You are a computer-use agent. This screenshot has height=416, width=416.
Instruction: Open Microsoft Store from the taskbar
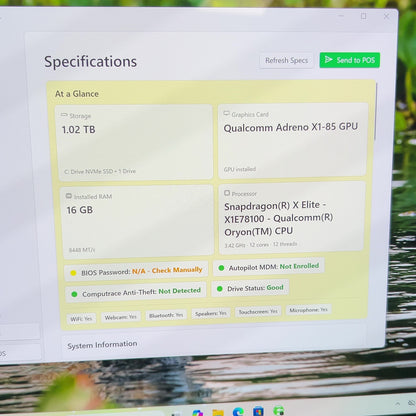pos(258,411)
